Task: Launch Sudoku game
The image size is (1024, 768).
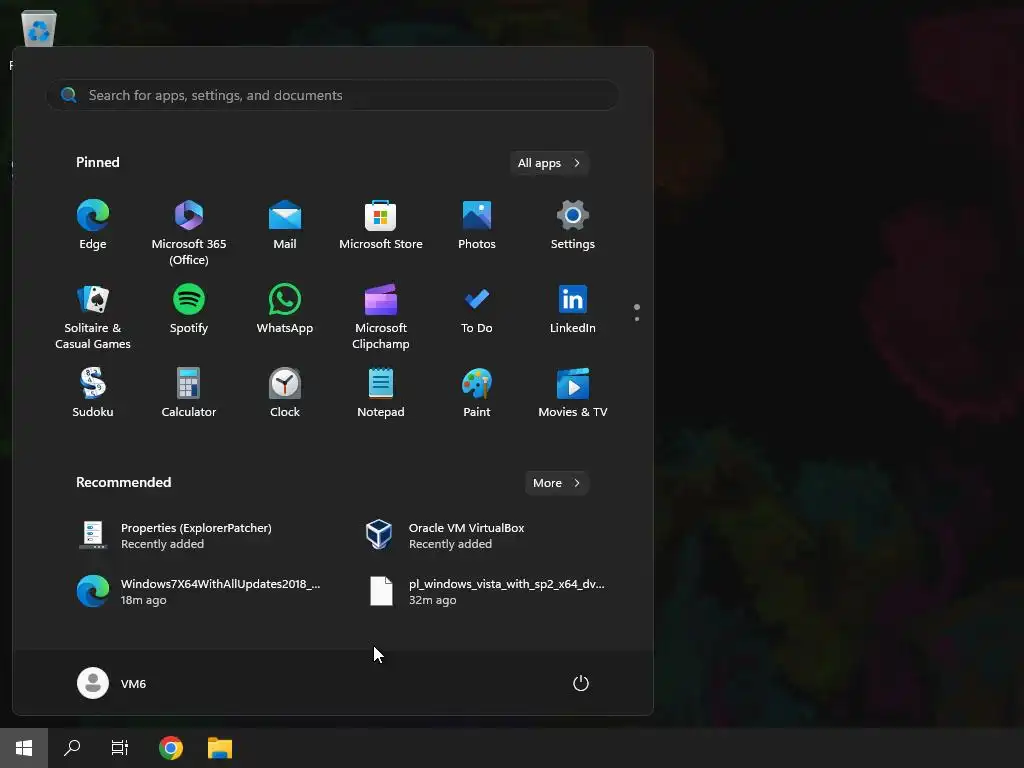Action: pos(93,393)
